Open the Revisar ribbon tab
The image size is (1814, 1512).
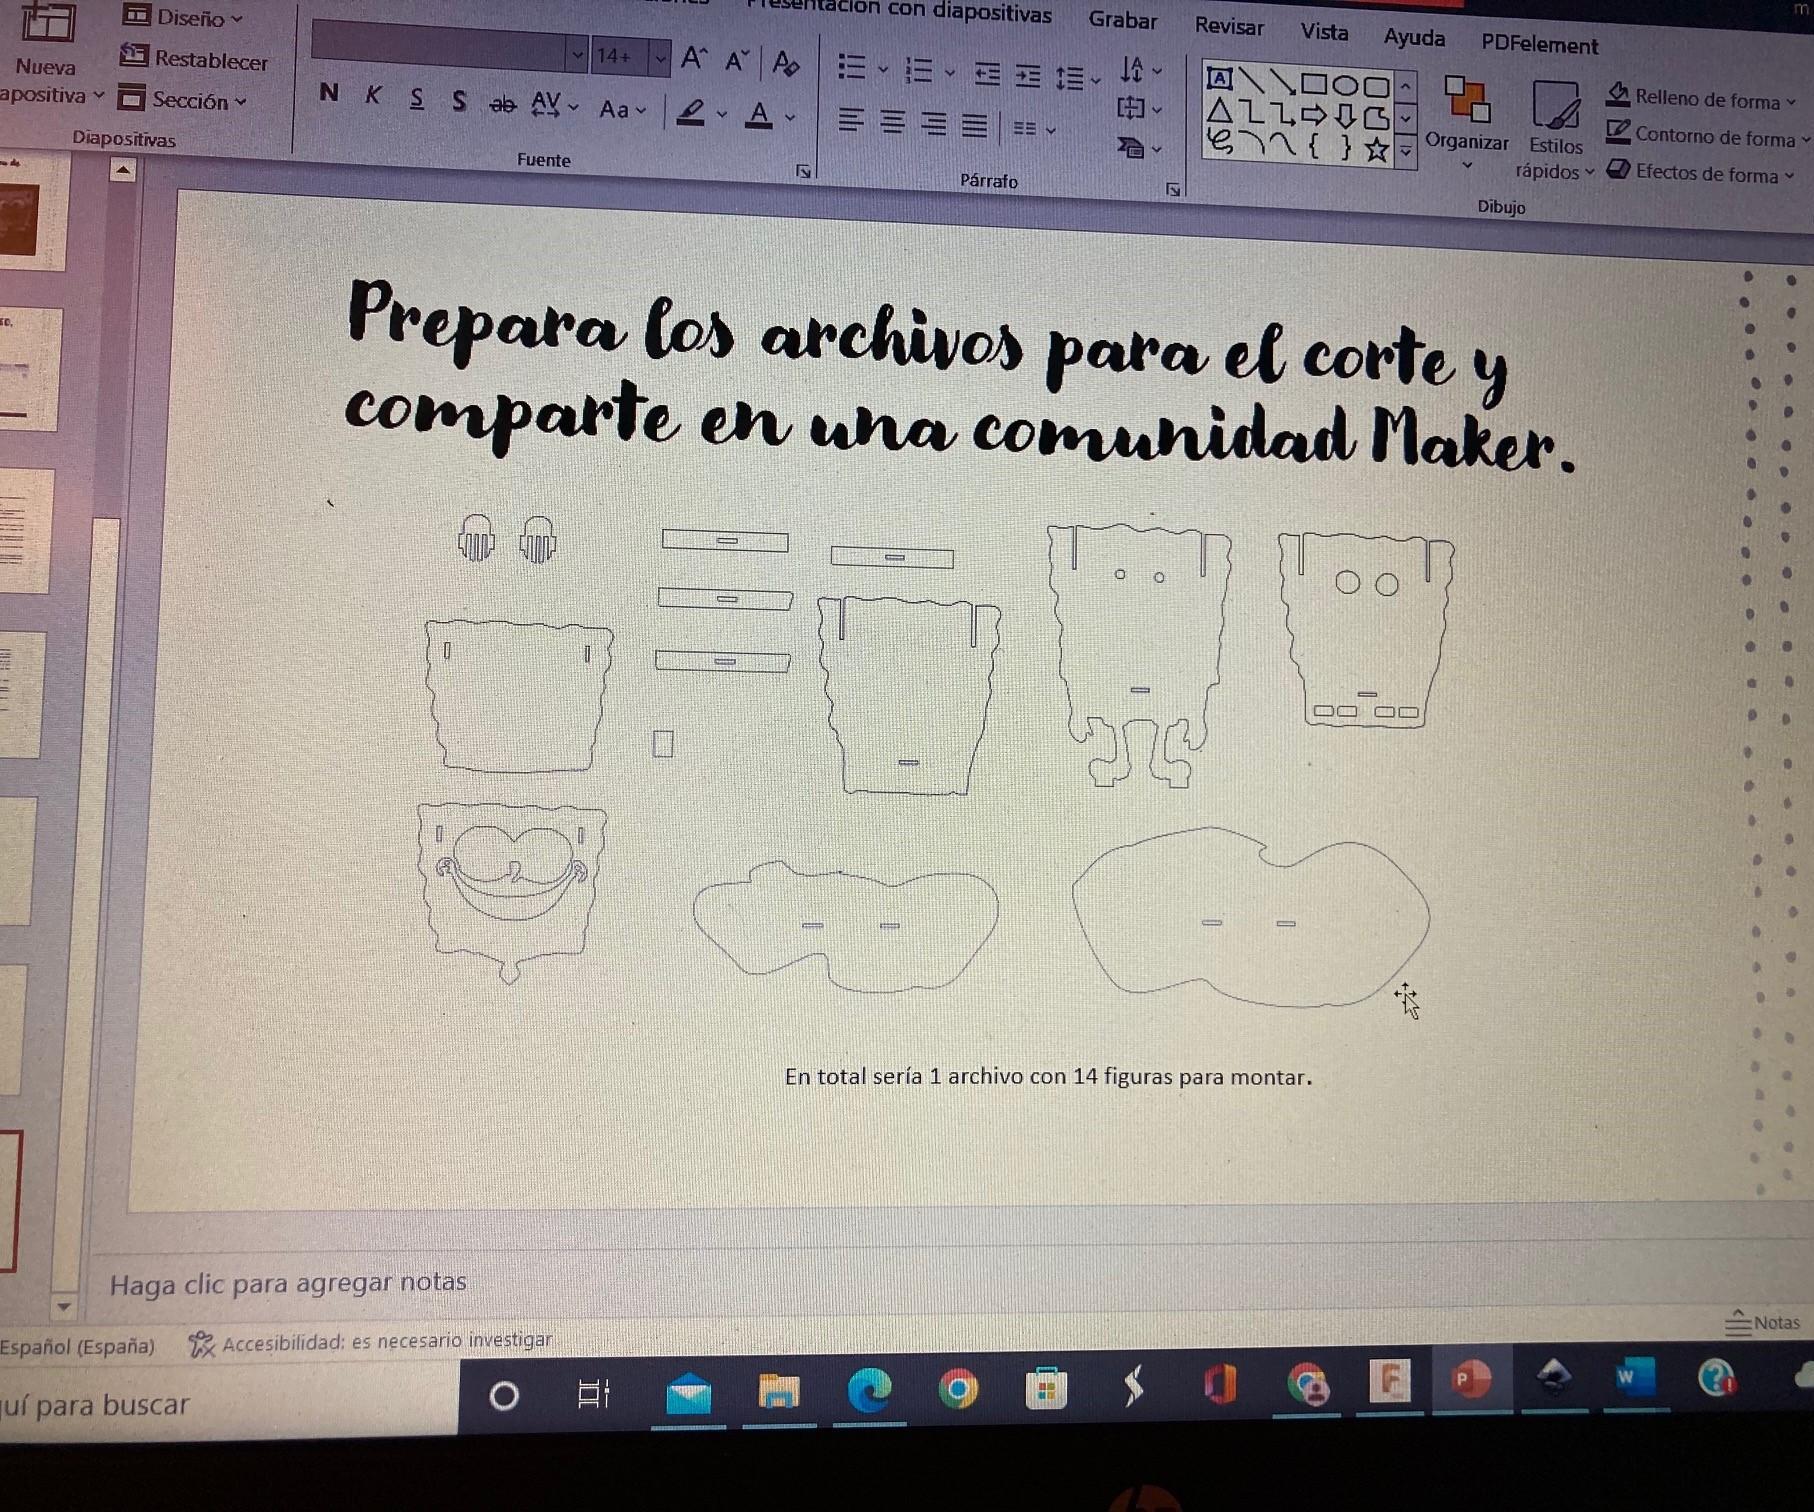click(1229, 26)
